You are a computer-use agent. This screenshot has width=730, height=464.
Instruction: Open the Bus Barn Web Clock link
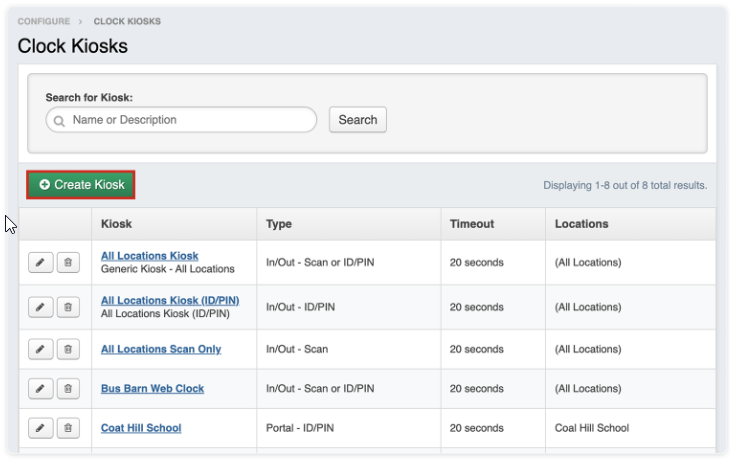click(152, 388)
